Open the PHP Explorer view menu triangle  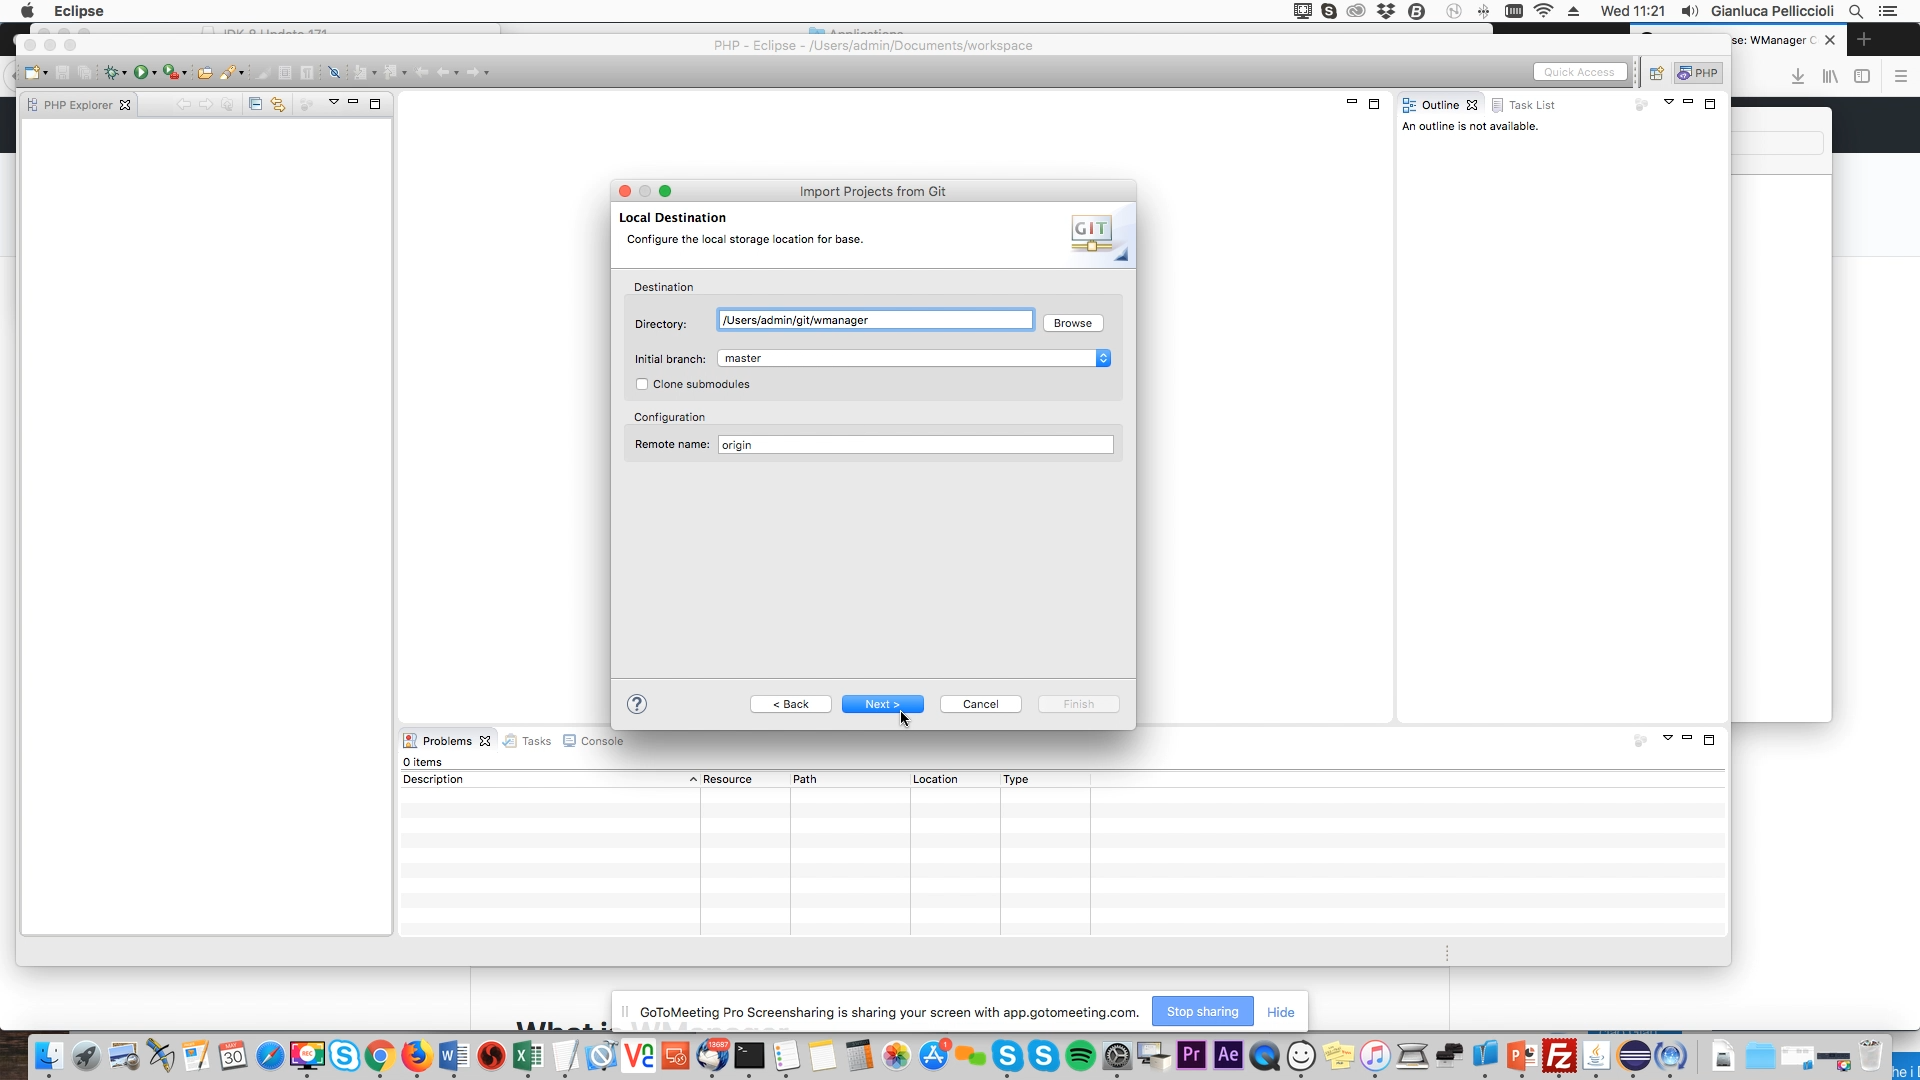334,102
